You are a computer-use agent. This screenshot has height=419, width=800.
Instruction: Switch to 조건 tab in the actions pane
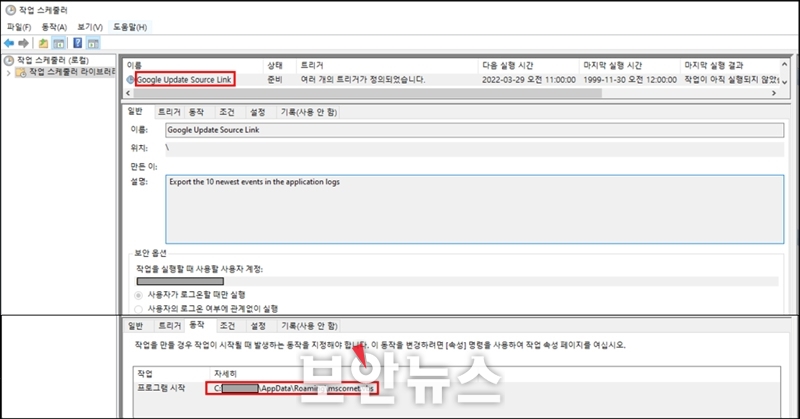(228, 326)
